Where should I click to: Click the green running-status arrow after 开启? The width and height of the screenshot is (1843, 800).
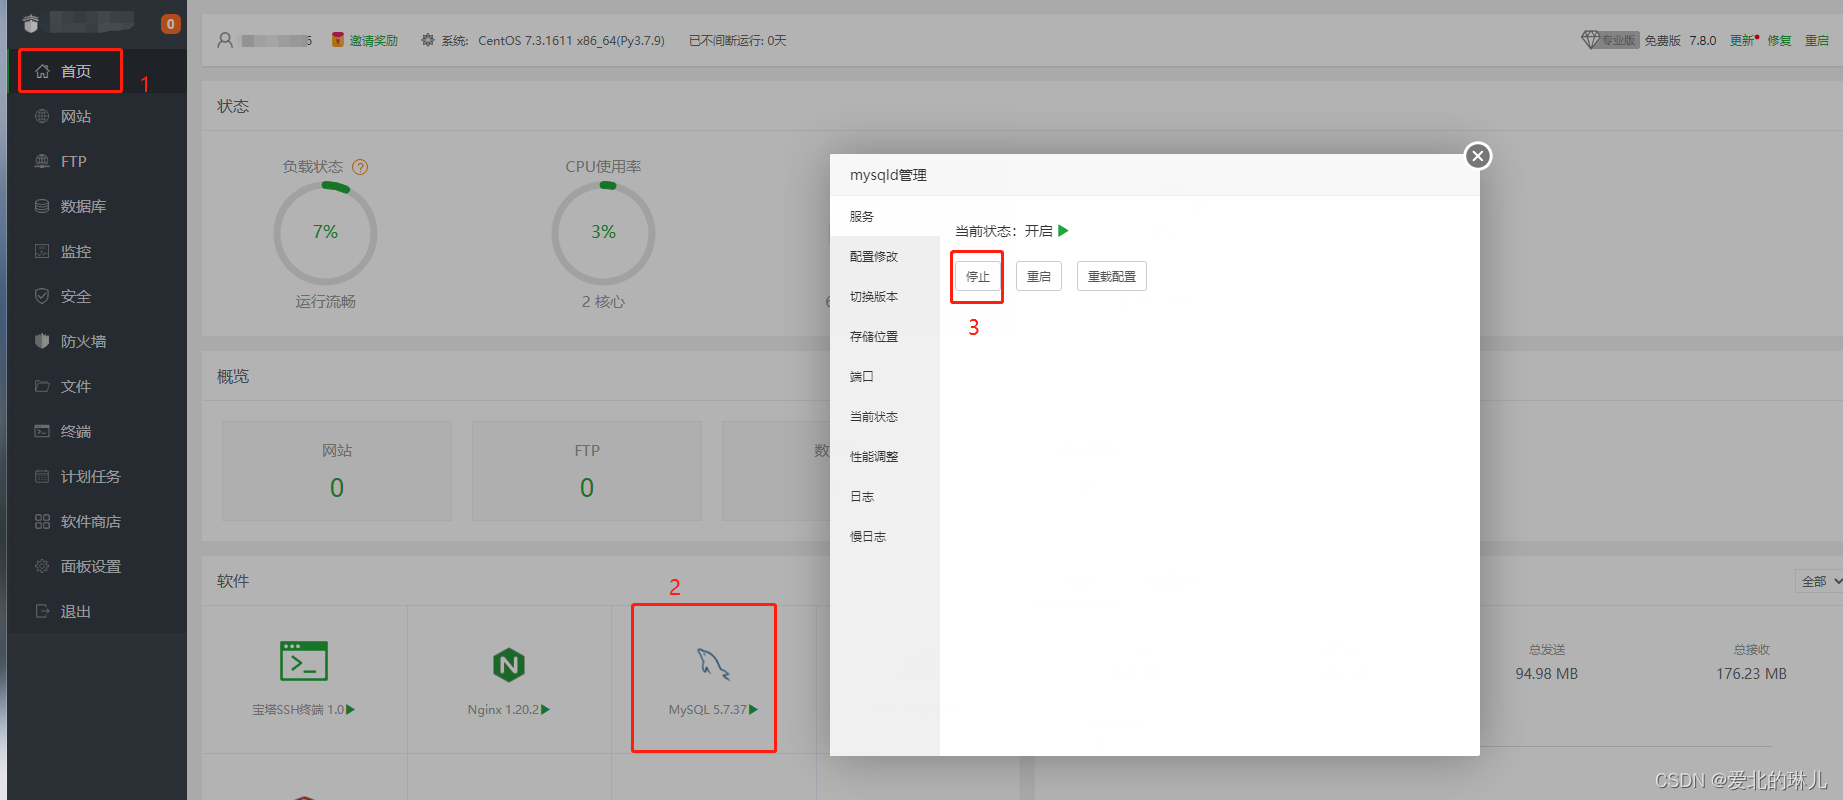point(1064,231)
